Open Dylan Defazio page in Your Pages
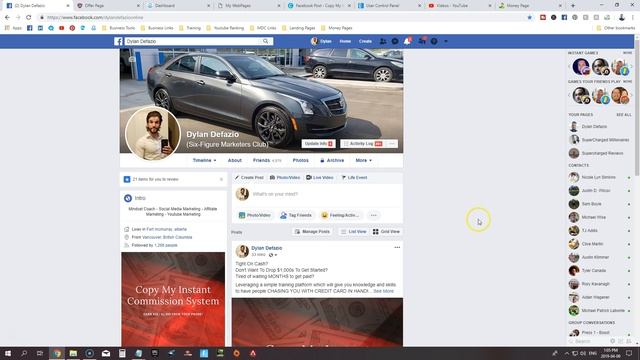640x360 pixels. (x=594, y=127)
